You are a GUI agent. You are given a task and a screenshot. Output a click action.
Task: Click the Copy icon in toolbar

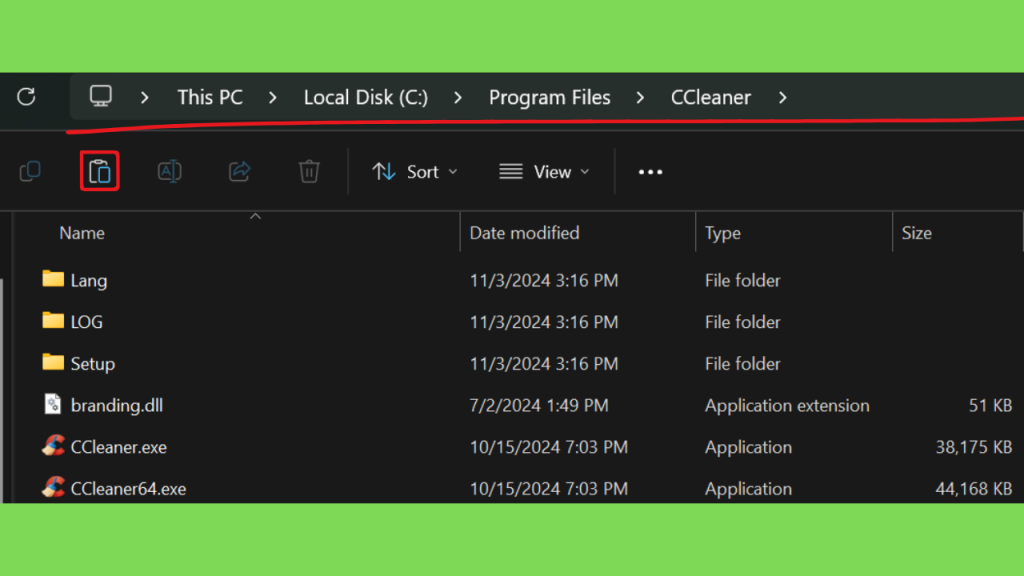coord(30,172)
